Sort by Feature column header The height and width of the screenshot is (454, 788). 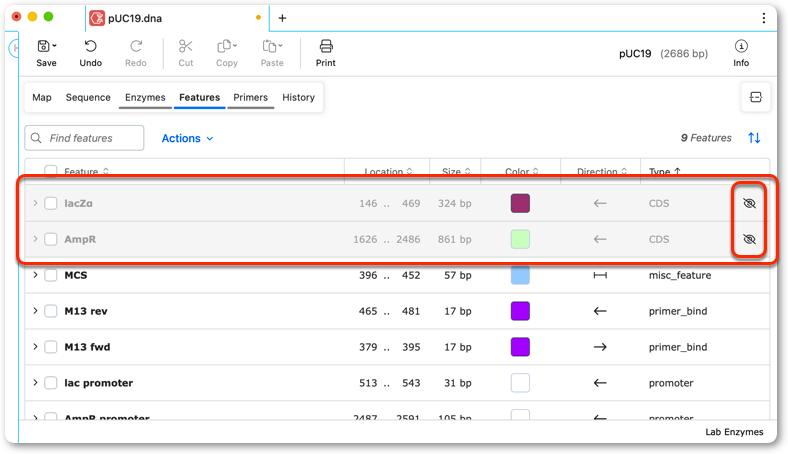tap(86, 171)
